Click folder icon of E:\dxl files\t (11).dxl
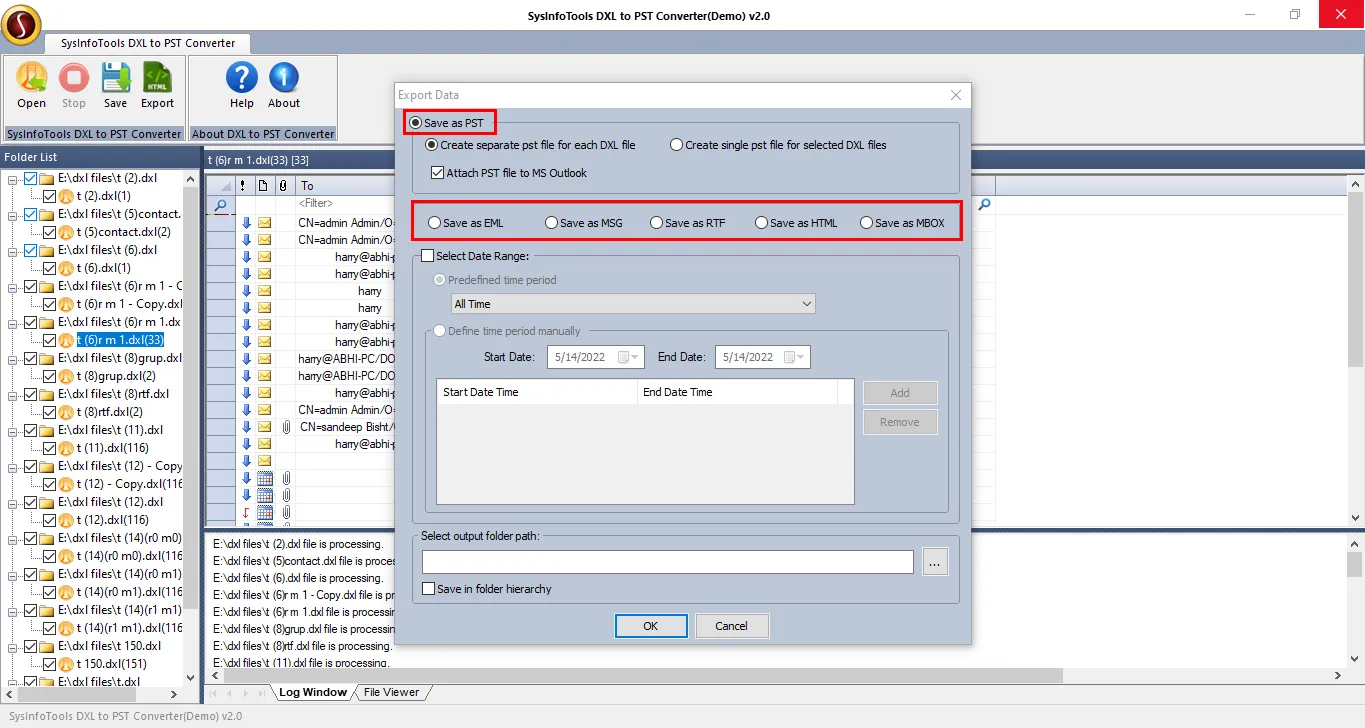Image resolution: width=1365 pixels, height=728 pixels. pyautogui.click(x=47, y=430)
